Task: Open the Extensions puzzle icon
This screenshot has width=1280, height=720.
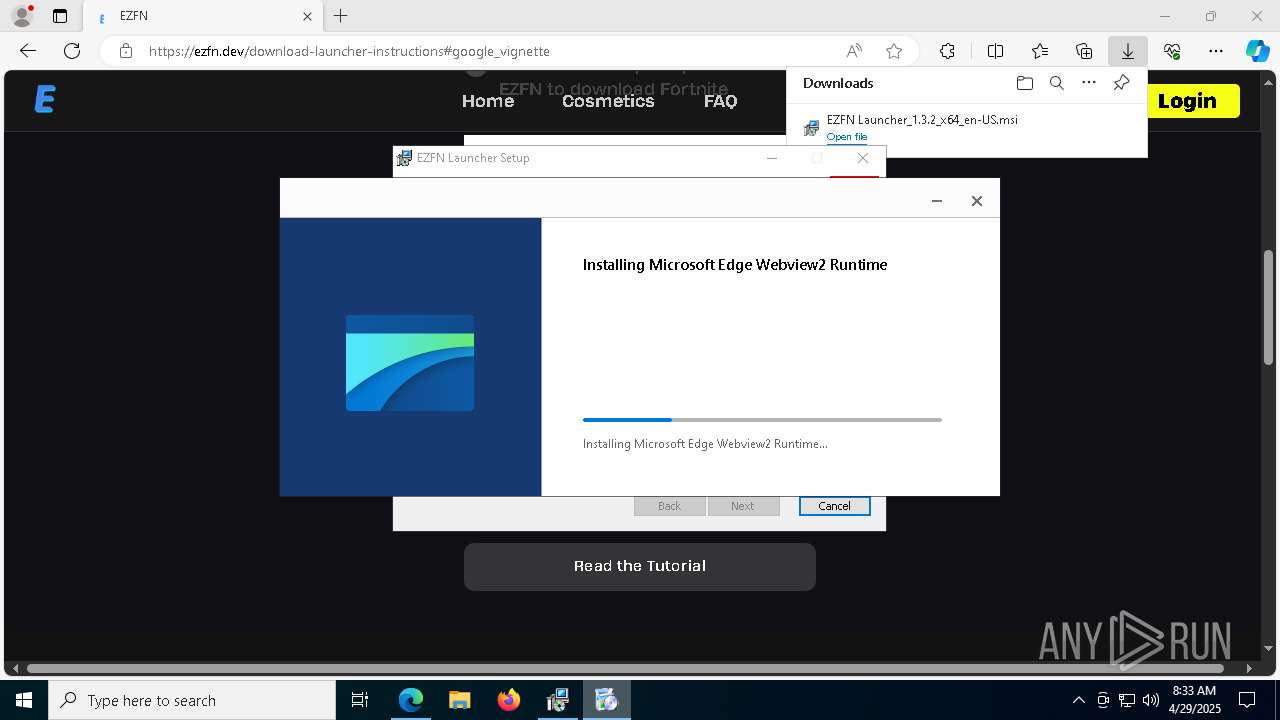Action: 947,51
